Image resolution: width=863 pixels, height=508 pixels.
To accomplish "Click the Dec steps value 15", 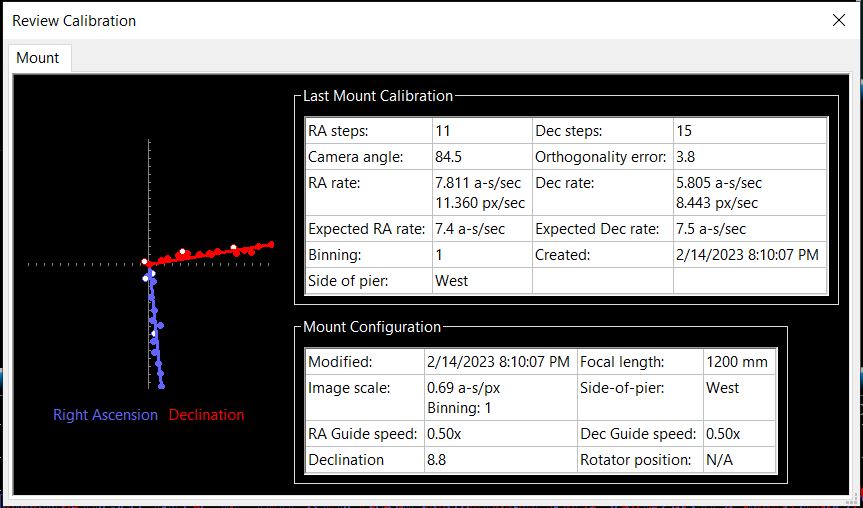I will tap(684, 131).
